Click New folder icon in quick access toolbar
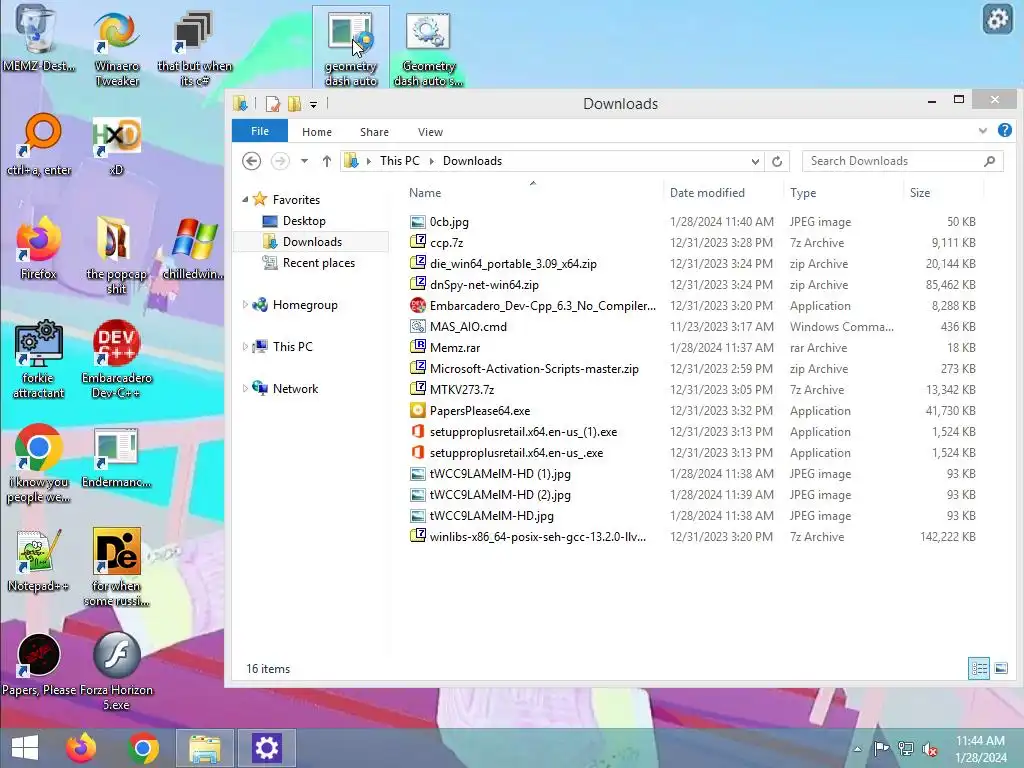The width and height of the screenshot is (1024, 768). [x=295, y=103]
